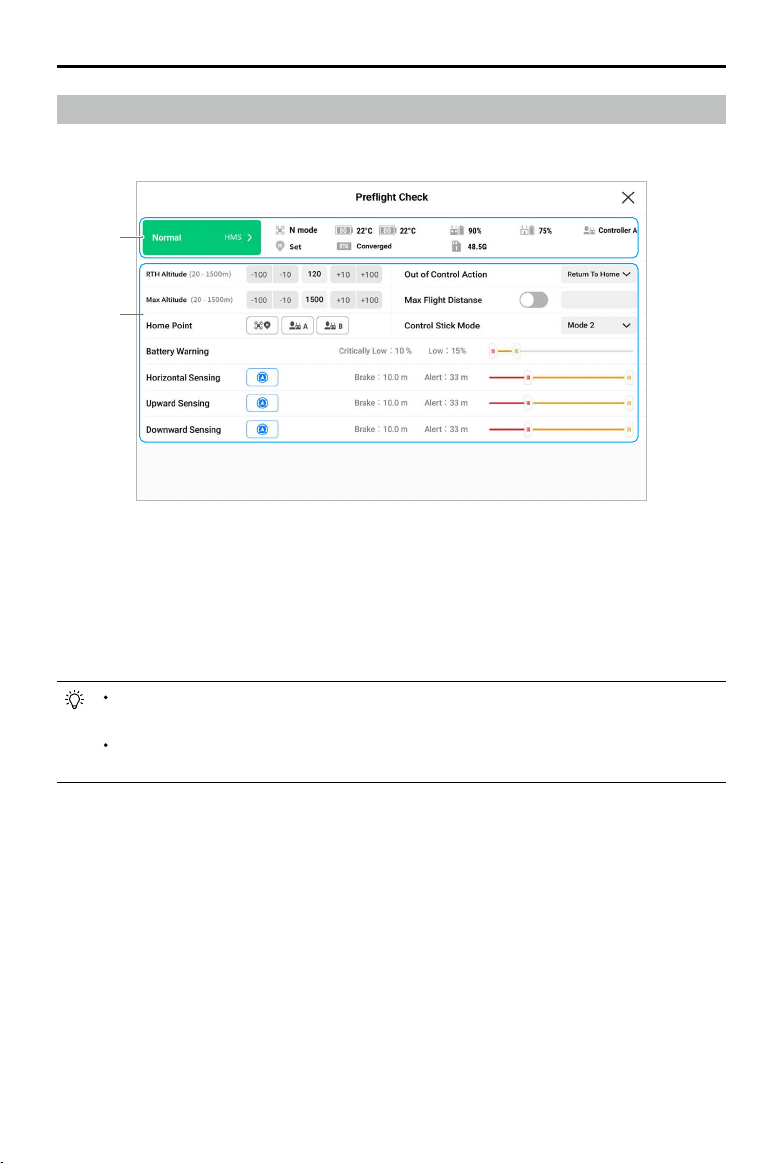Expand the Control Stick Mode dropdown
This screenshot has height=1163, width=783.
pos(598,326)
